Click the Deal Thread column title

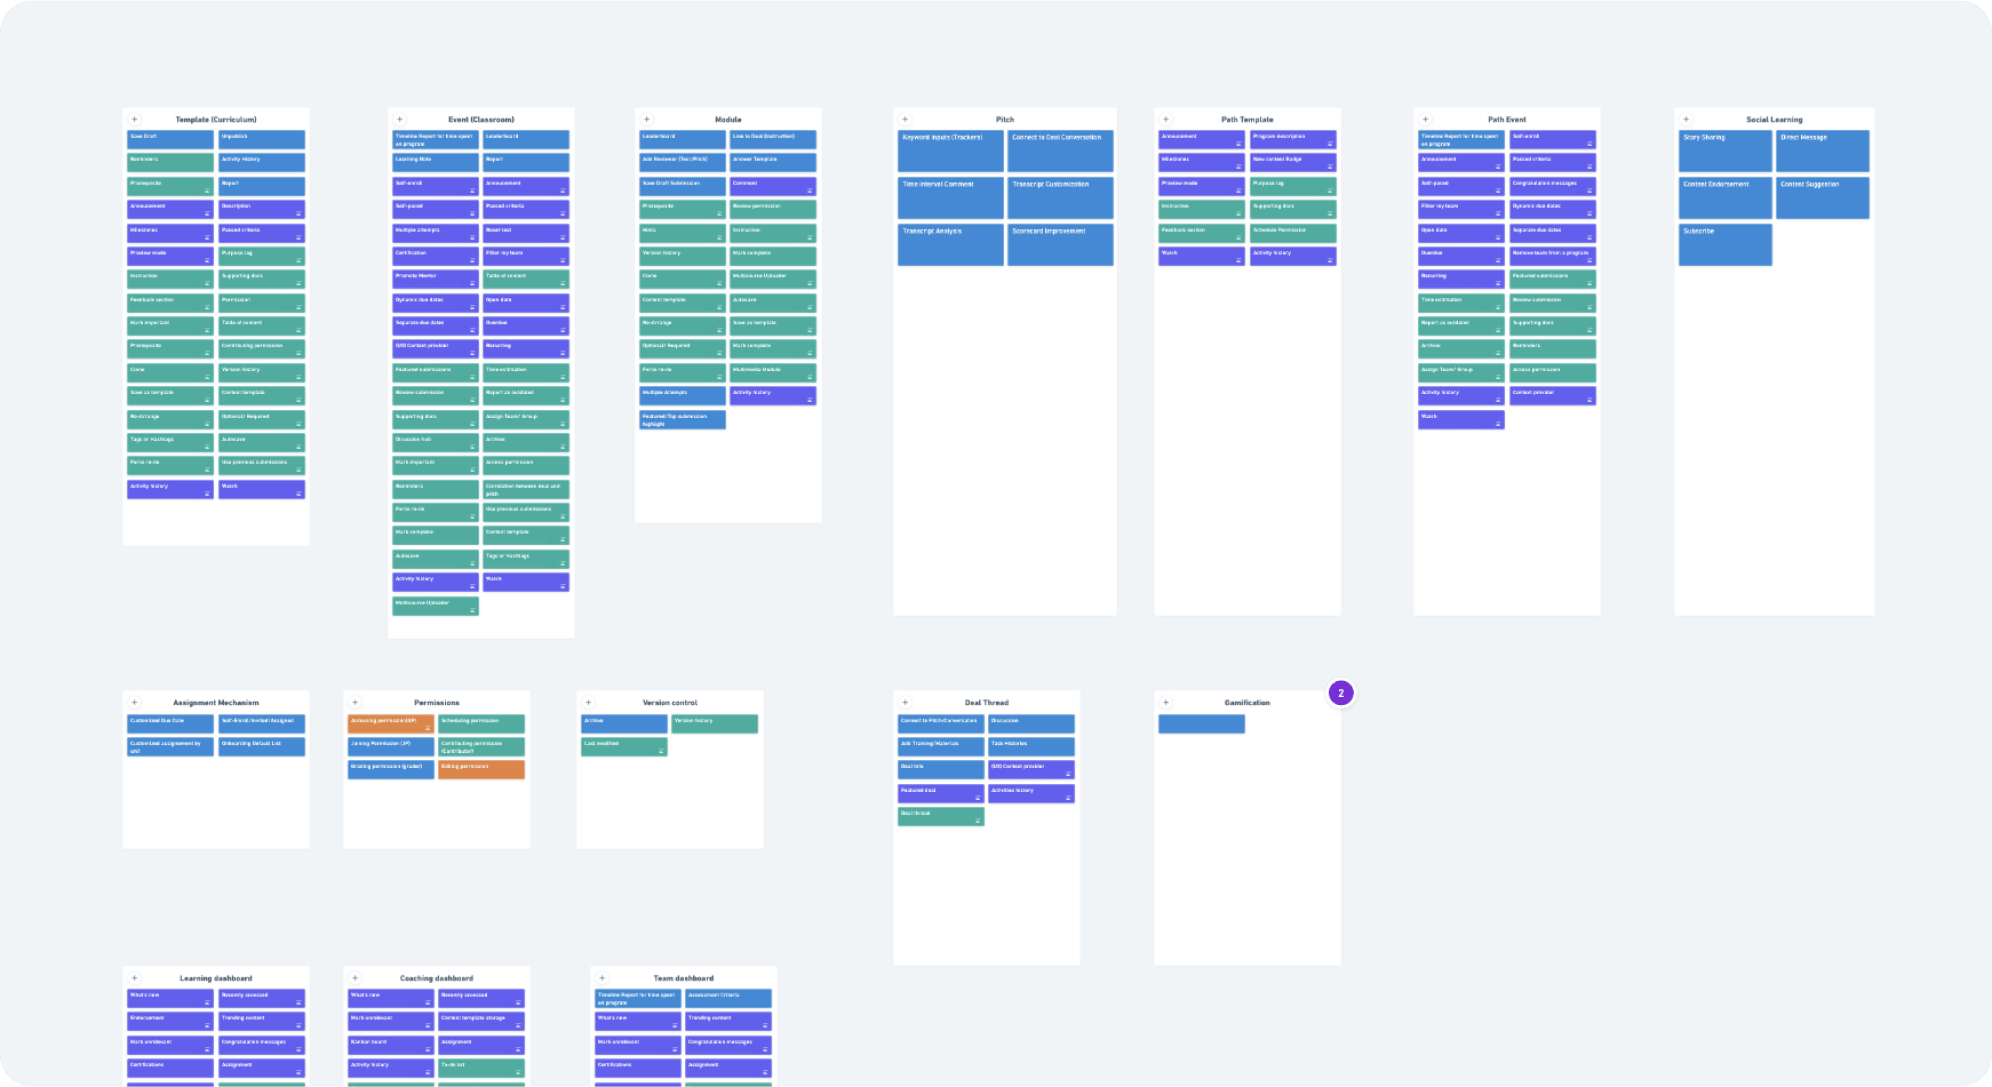coord(987,702)
